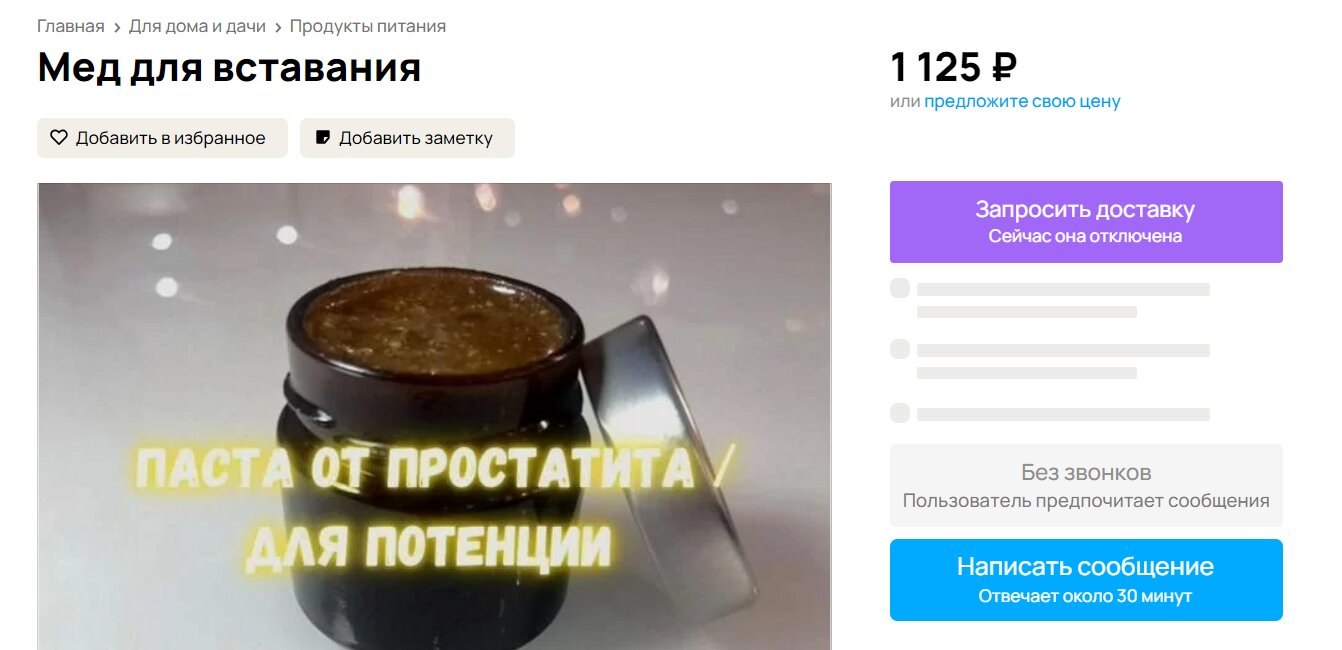Click the Написать сообщение button

click(1086, 580)
